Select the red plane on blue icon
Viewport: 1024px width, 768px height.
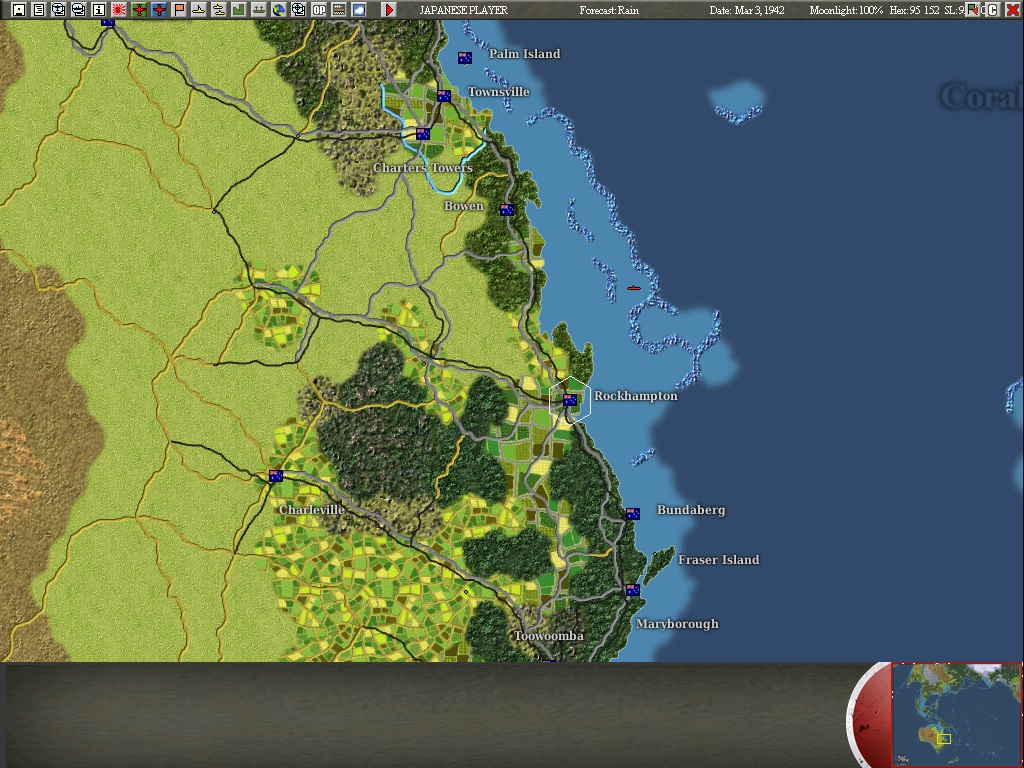[x=159, y=10]
